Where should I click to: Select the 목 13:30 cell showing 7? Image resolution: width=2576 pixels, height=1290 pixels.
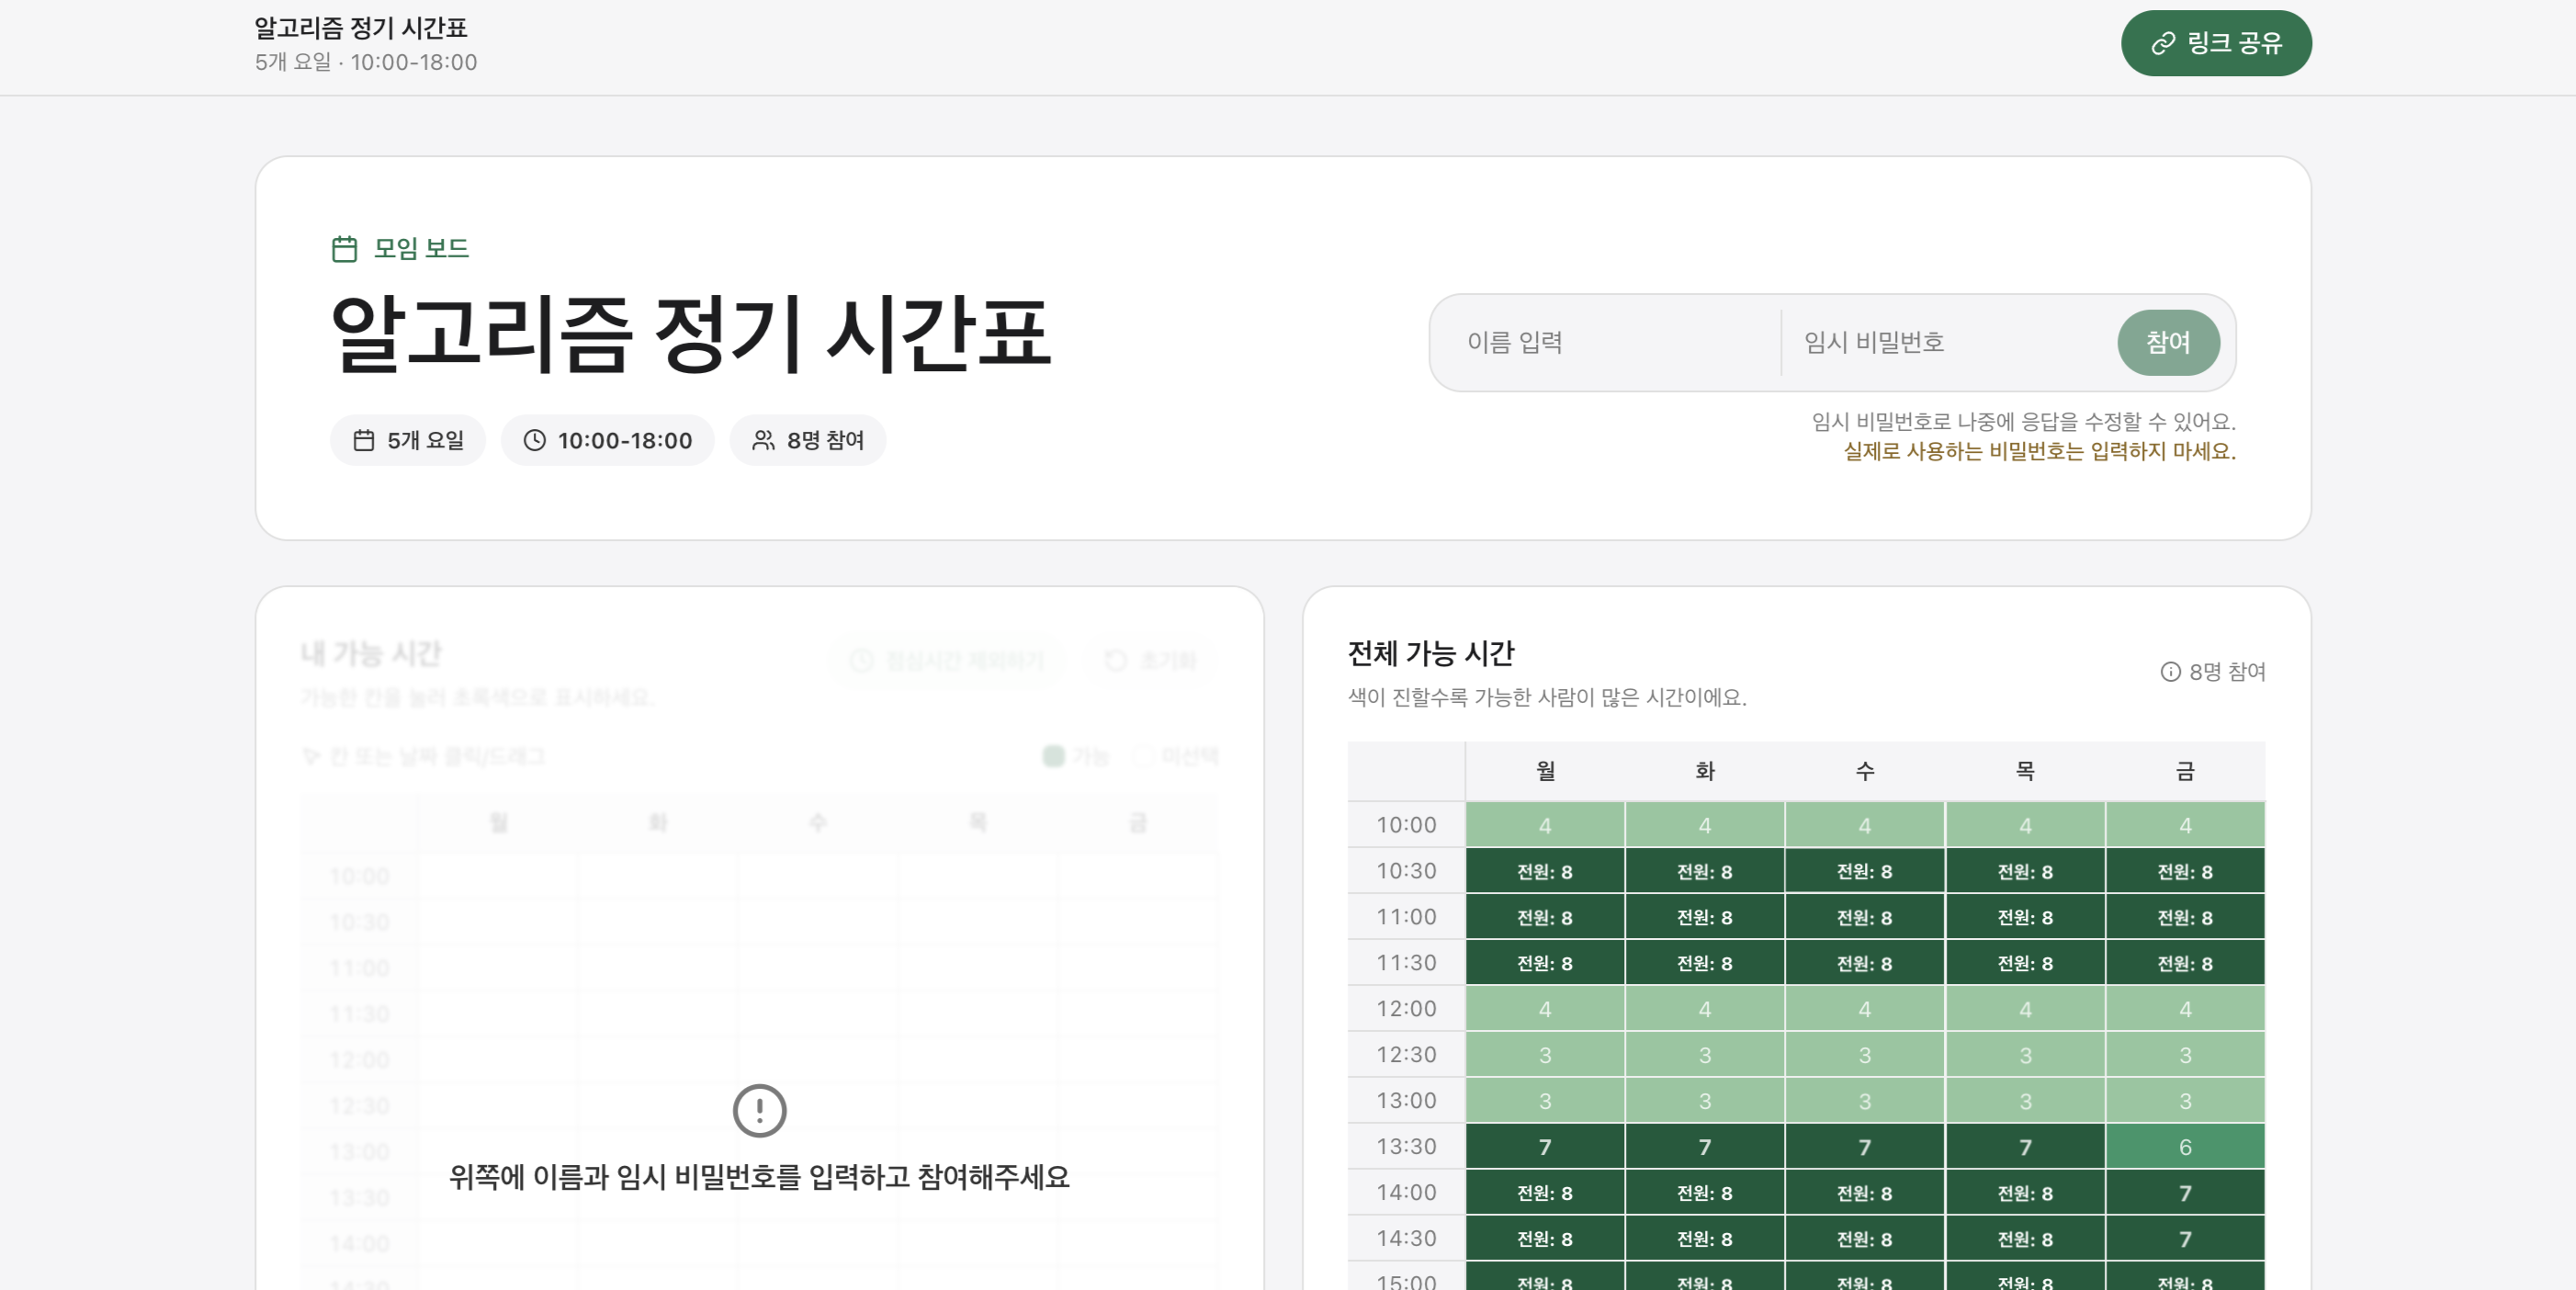pyautogui.click(x=2025, y=1147)
